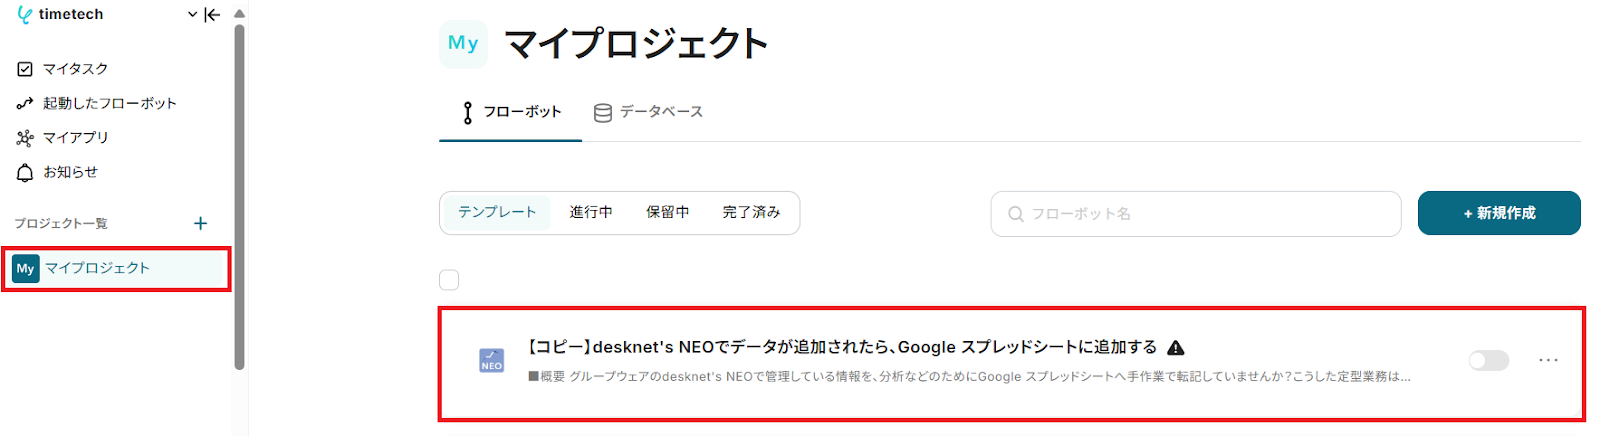The image size is (1600, 436).
Task: Open マイタスク from the sidebar
Action: tap(75, 69)
